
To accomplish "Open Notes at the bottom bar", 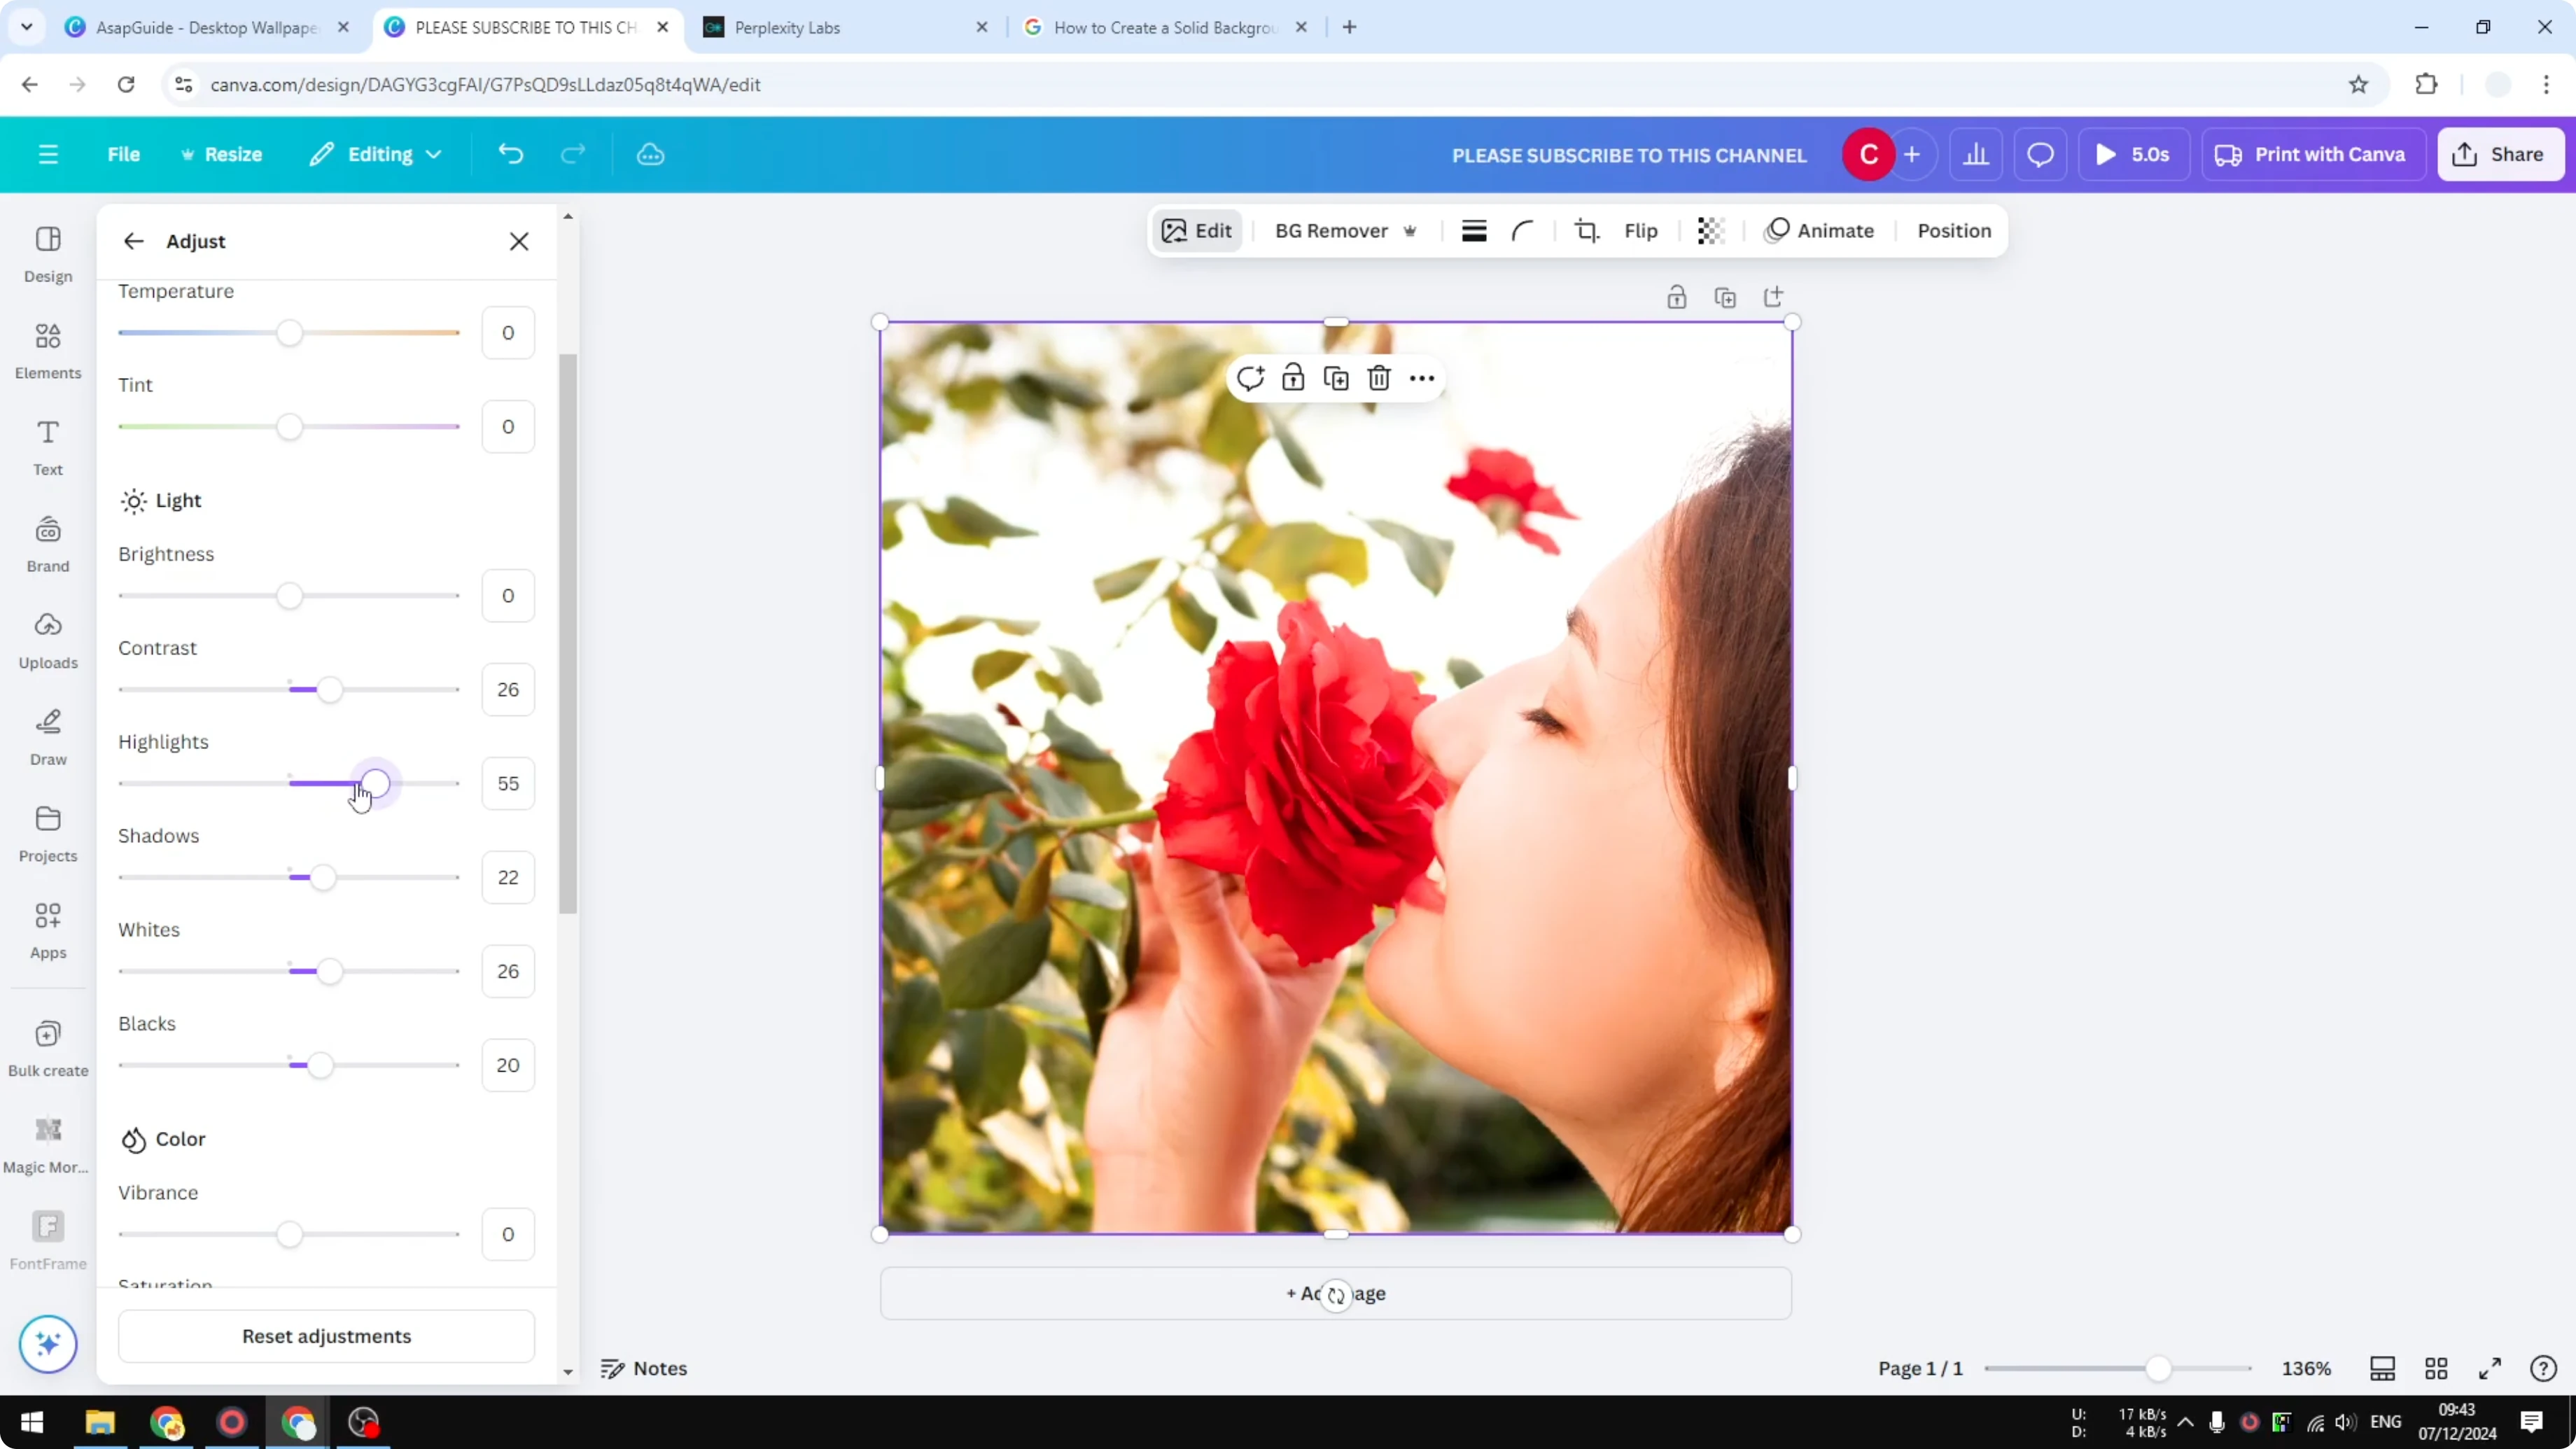I will (x=644, y=1368).
